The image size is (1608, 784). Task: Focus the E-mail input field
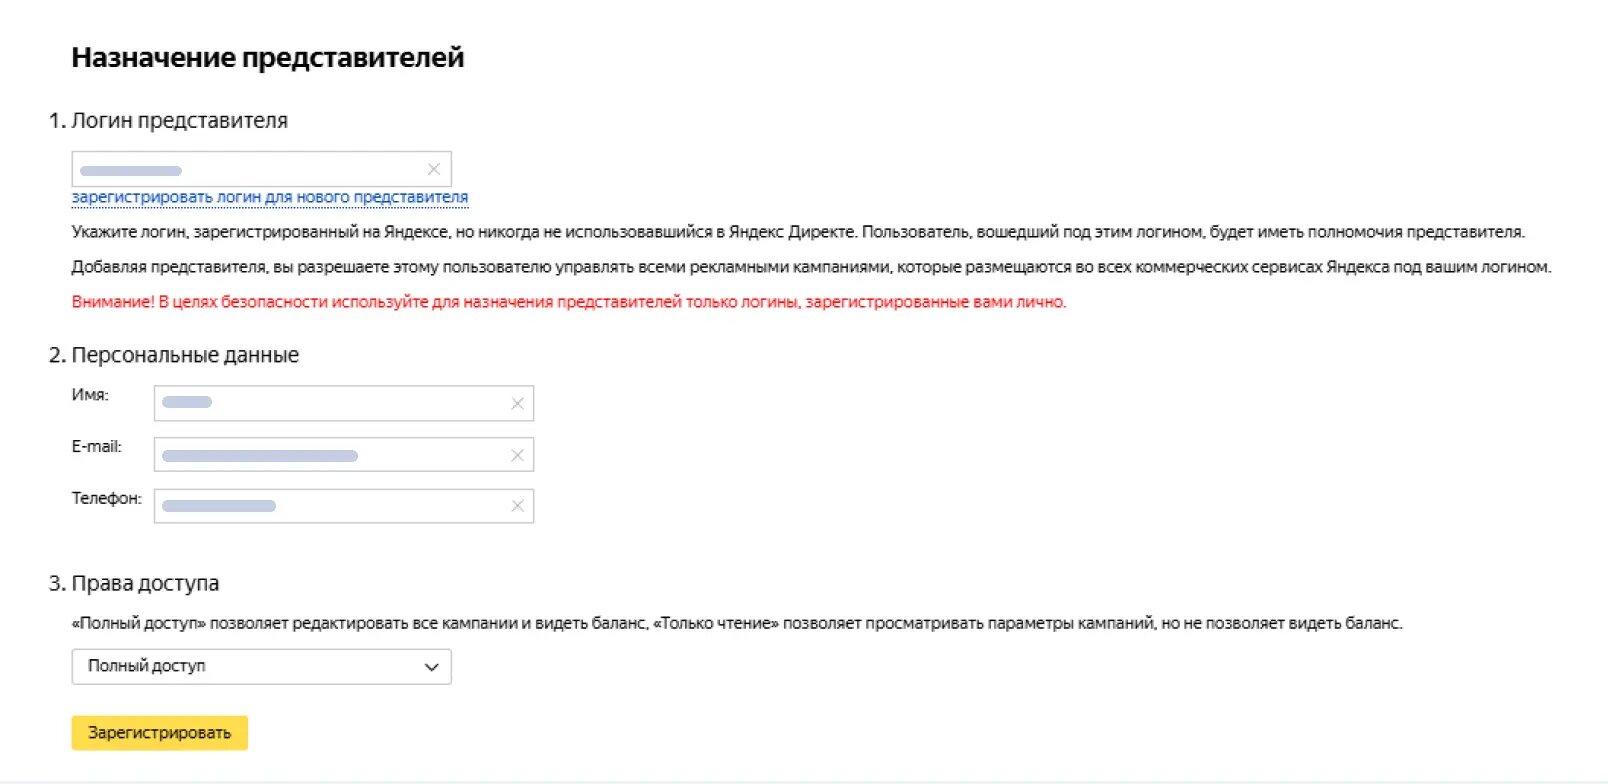(x=343, y=455)
